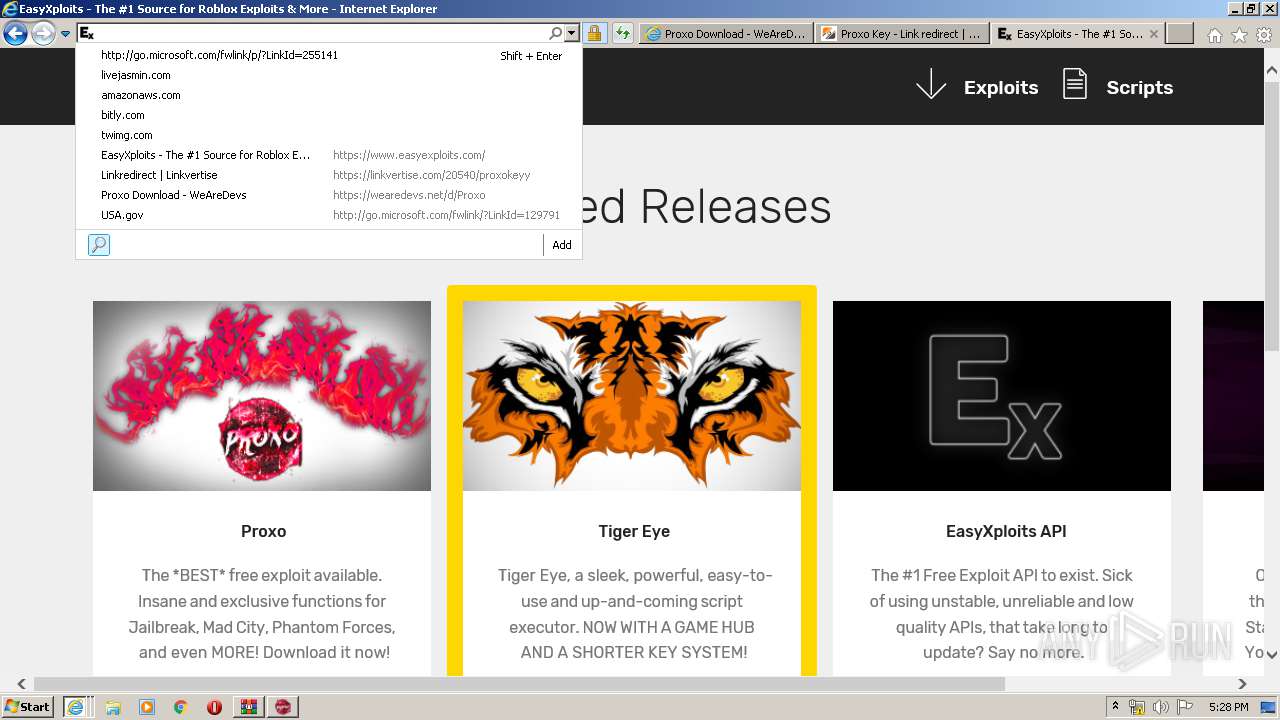Select Linkredirect | Linkvertise history entry
Screen dimensions: 1280x720
(x=329, y=175)
